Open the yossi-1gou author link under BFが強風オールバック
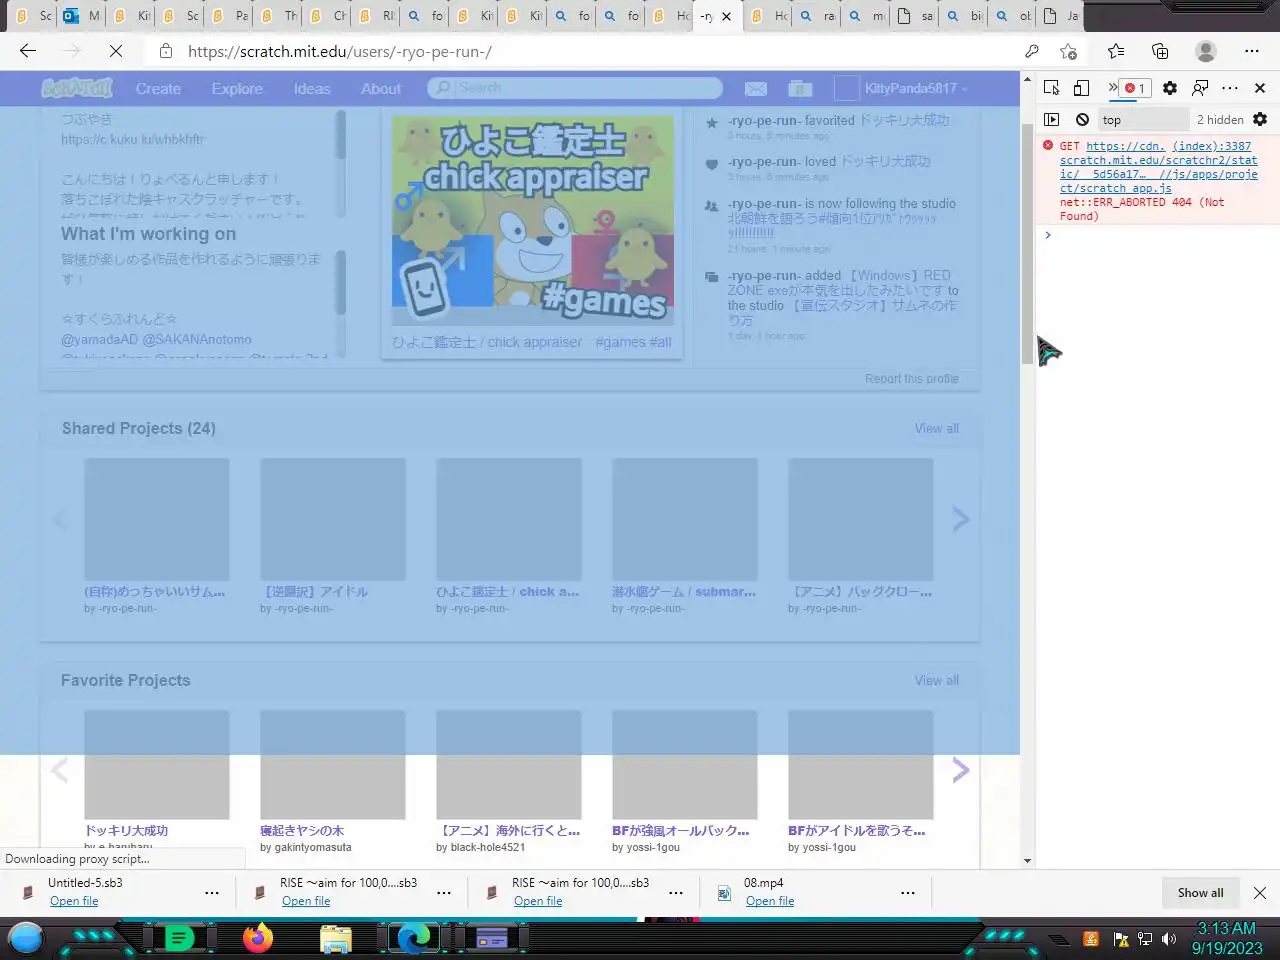This screenshot has width=1280, height=960. point(654,847)
